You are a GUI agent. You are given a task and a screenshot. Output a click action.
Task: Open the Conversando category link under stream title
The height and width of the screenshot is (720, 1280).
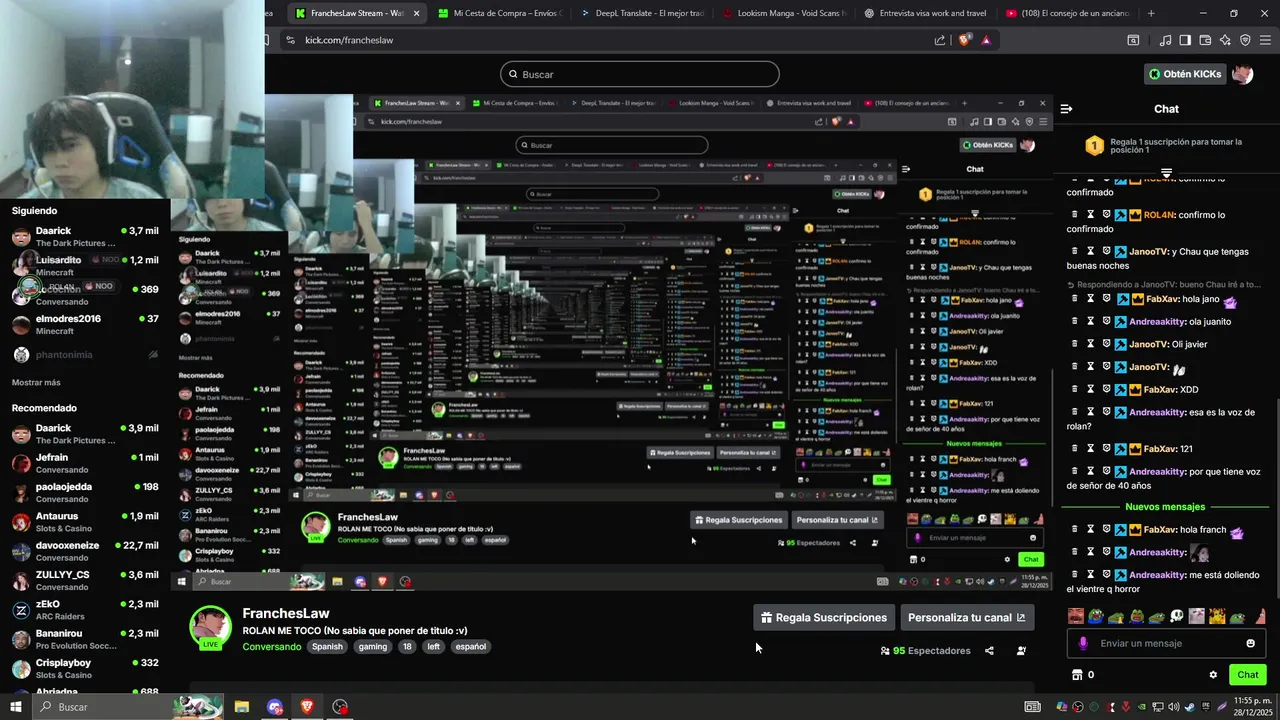tap(272, 647)
